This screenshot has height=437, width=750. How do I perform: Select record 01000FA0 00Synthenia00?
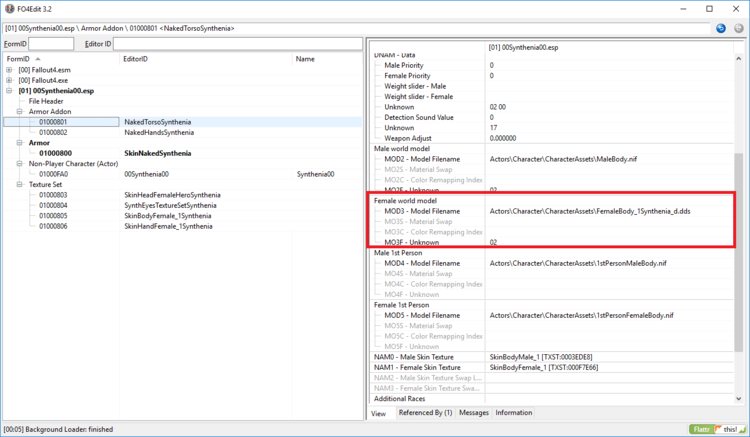click(183, 174)
